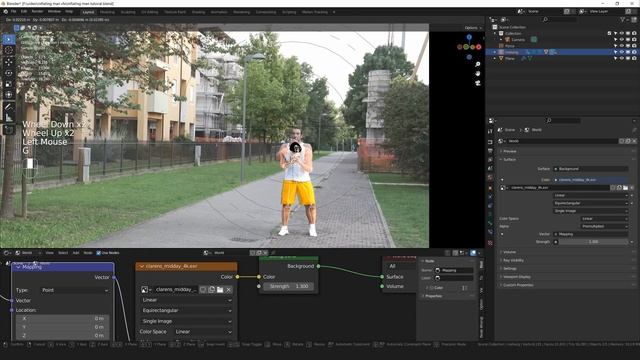Toggle eye visibility for the selected outliner row

click(622, 52)
